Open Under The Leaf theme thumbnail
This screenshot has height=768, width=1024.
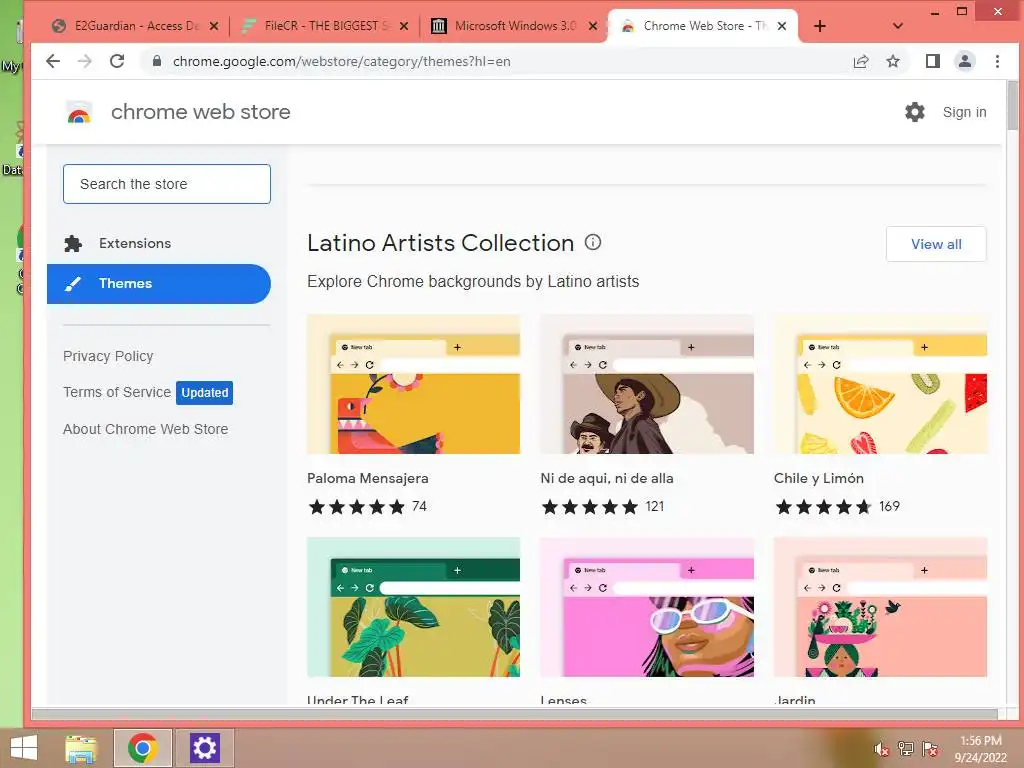coord(413,607)
